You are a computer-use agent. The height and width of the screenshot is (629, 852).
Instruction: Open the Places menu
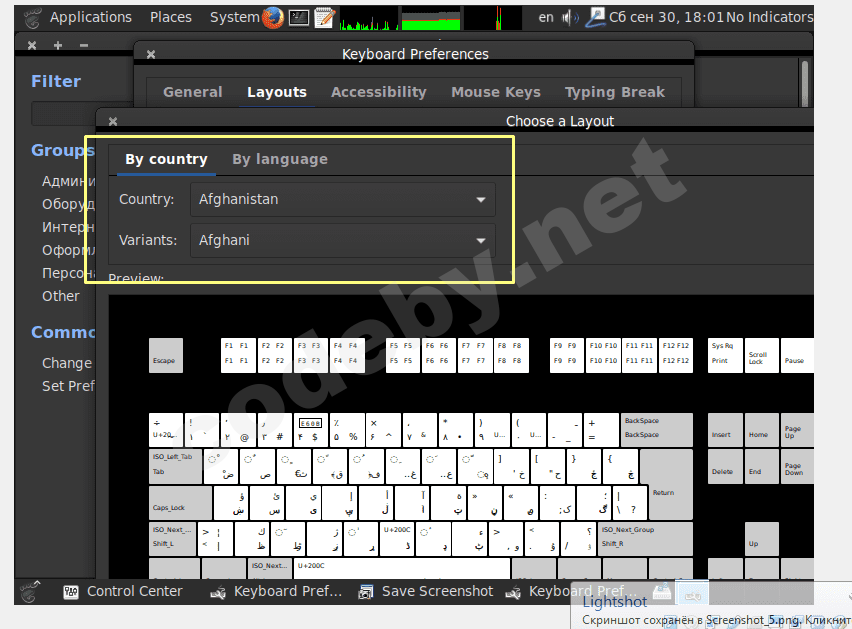coord(171,17)
